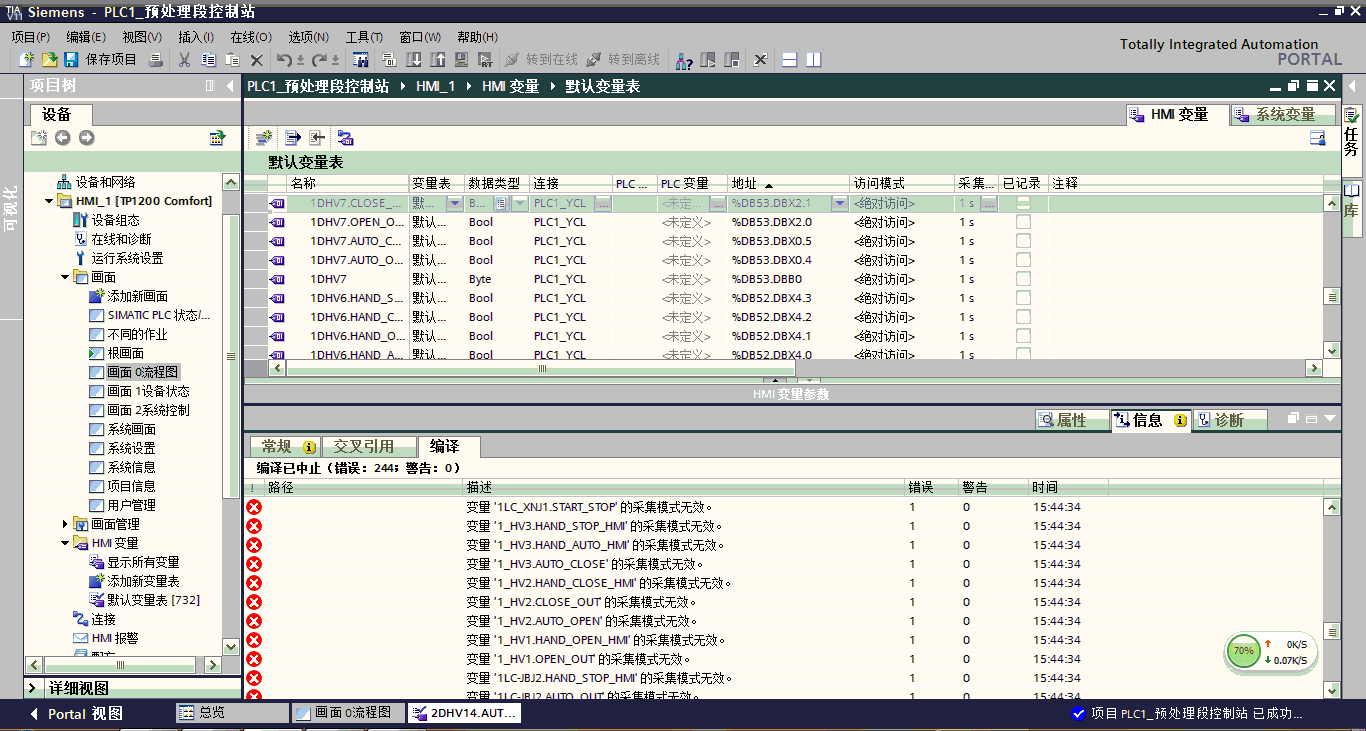This screenshot has height=731, width=1366.
Task: Click the synchronize PLC tags icon
Action: click(345, 138)
